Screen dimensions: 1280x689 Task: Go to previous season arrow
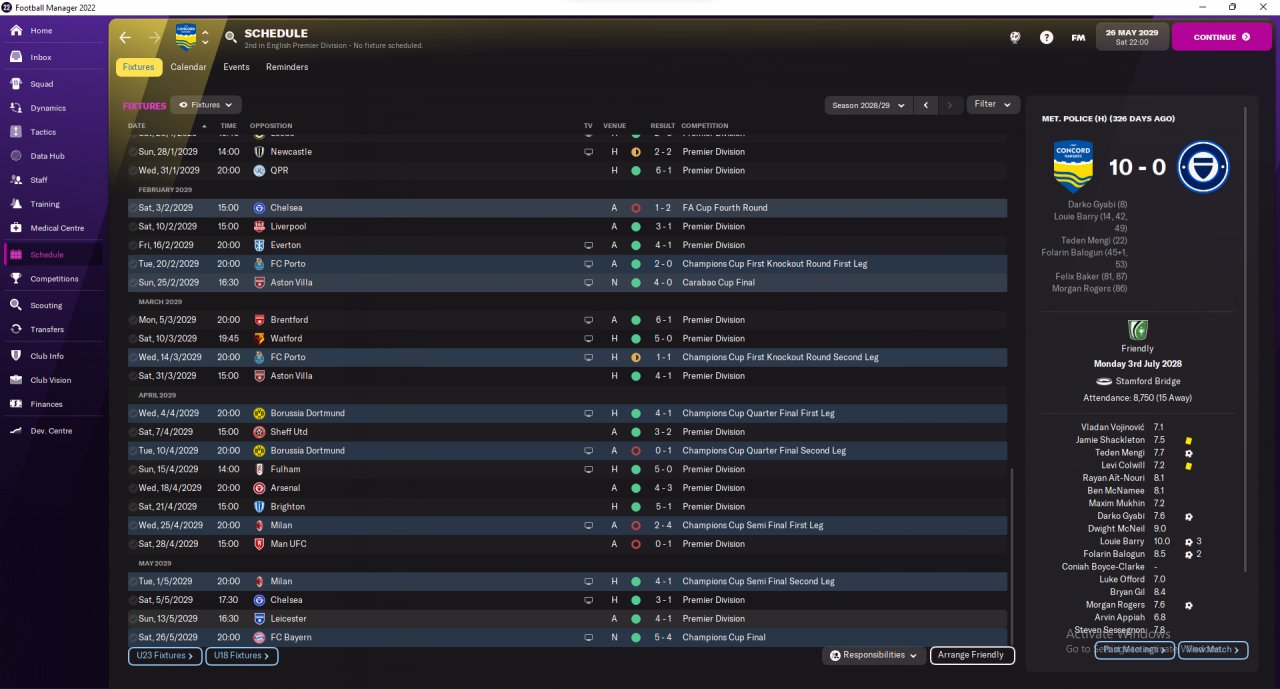click(x=926, y=105)
